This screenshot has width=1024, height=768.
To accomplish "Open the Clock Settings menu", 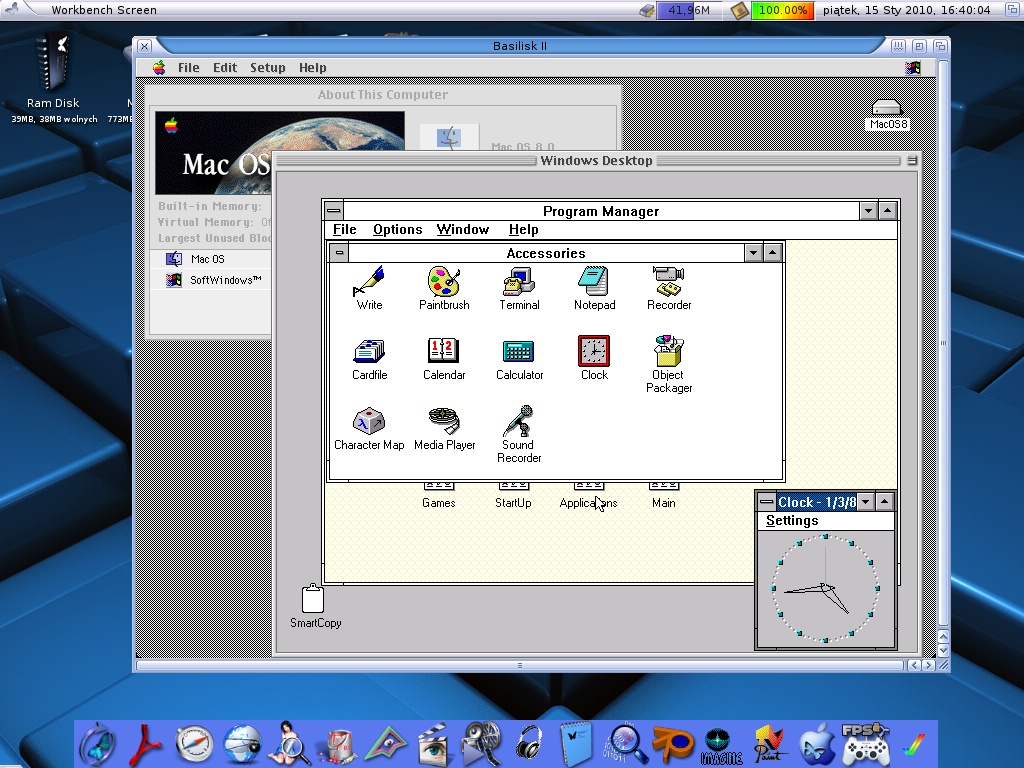I will click(792, 520).
